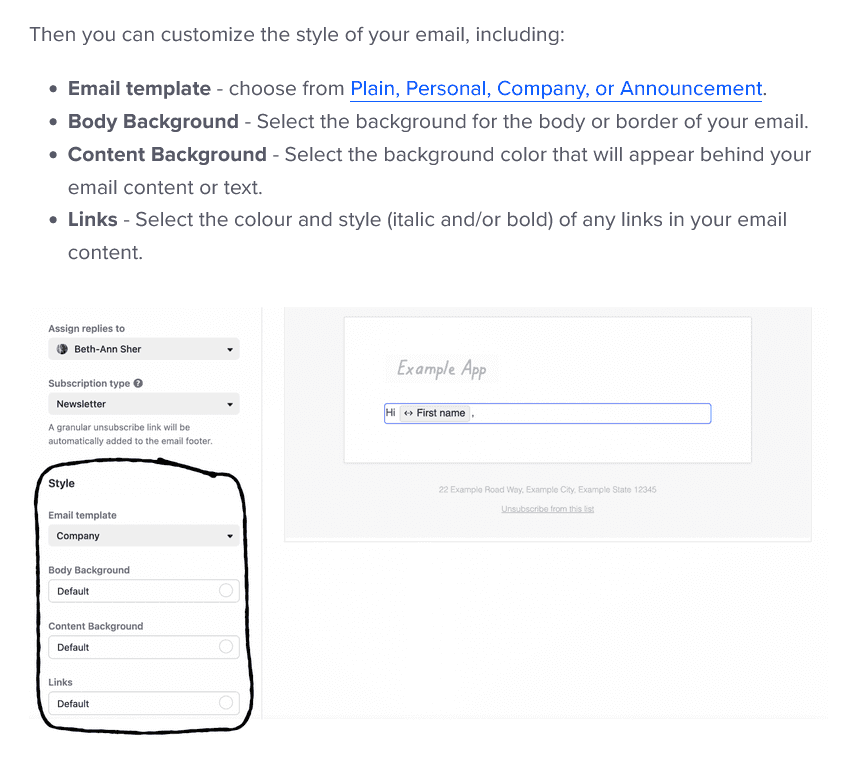This screenshot has width=851, height=769.
Task: Expand the Content Background Default selector
Action: (144, 647)
